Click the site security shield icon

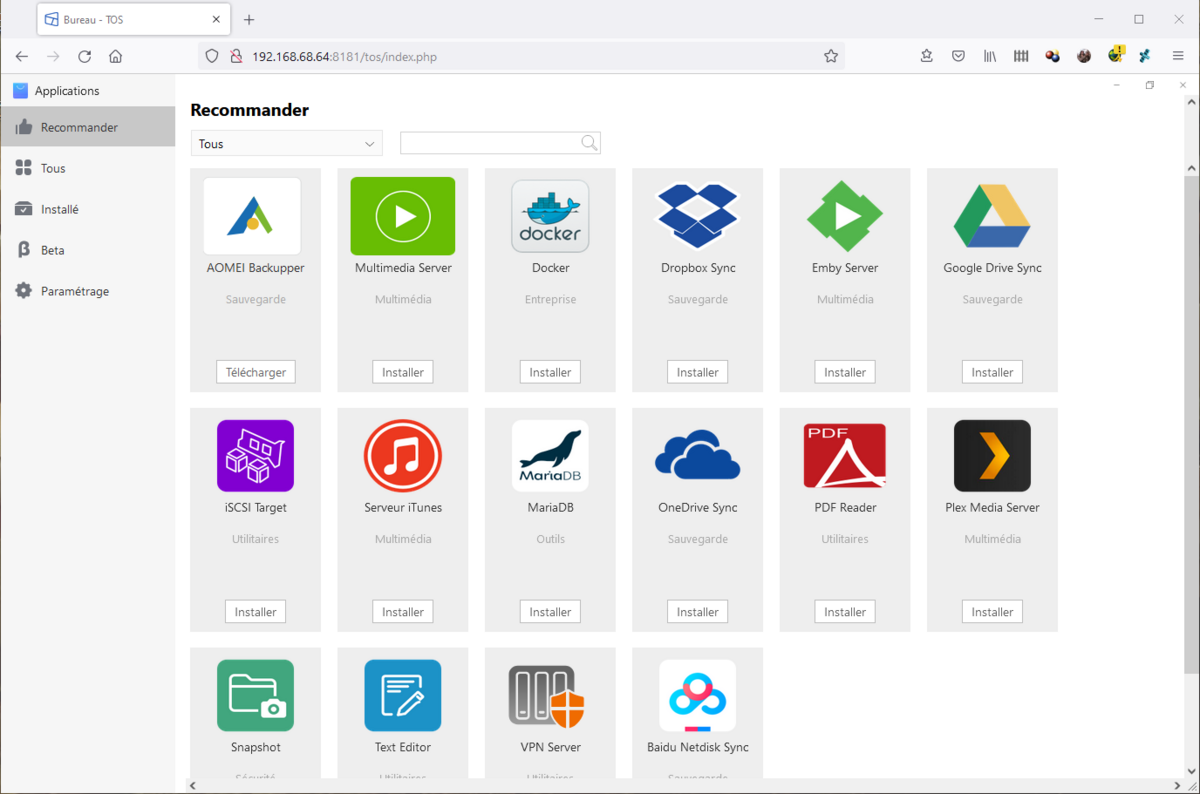(x=212, y=57)
